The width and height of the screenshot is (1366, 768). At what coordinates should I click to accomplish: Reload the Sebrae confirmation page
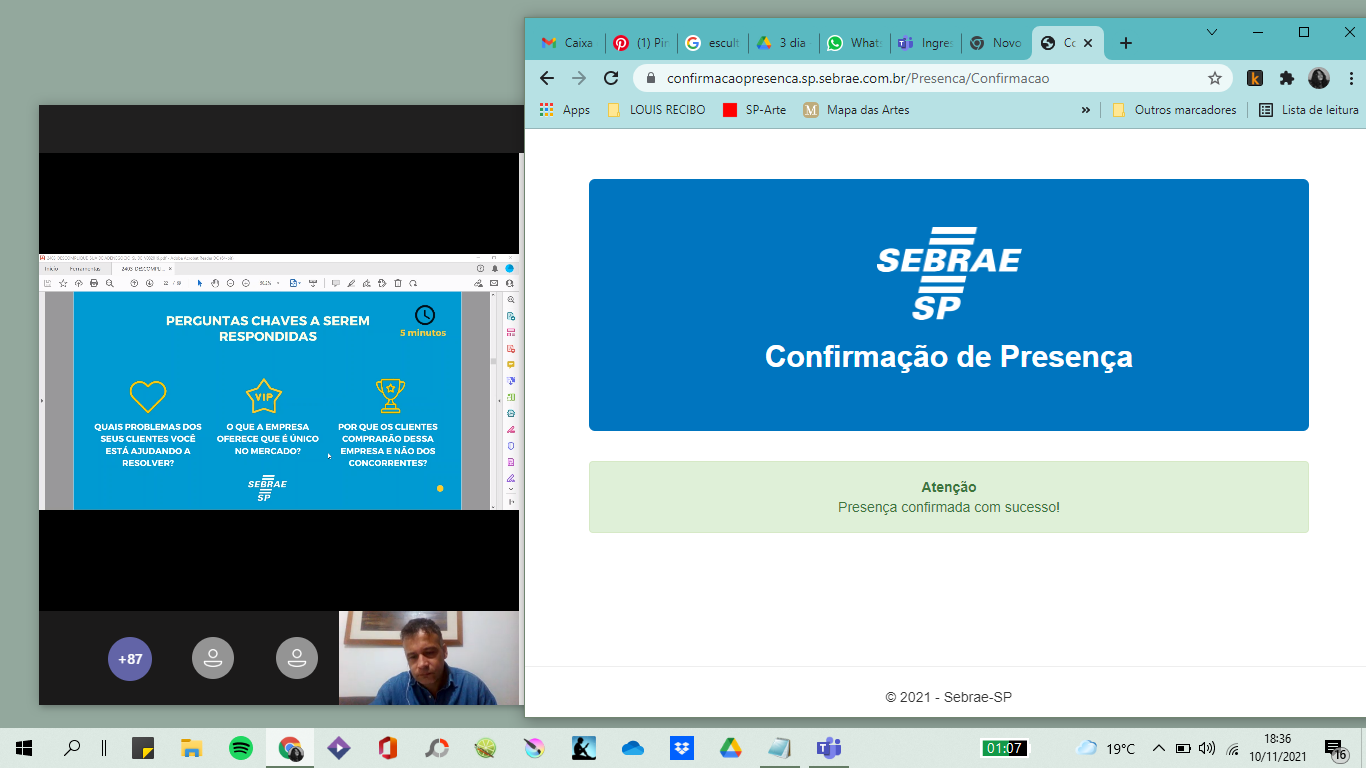[x=610, y=78]
